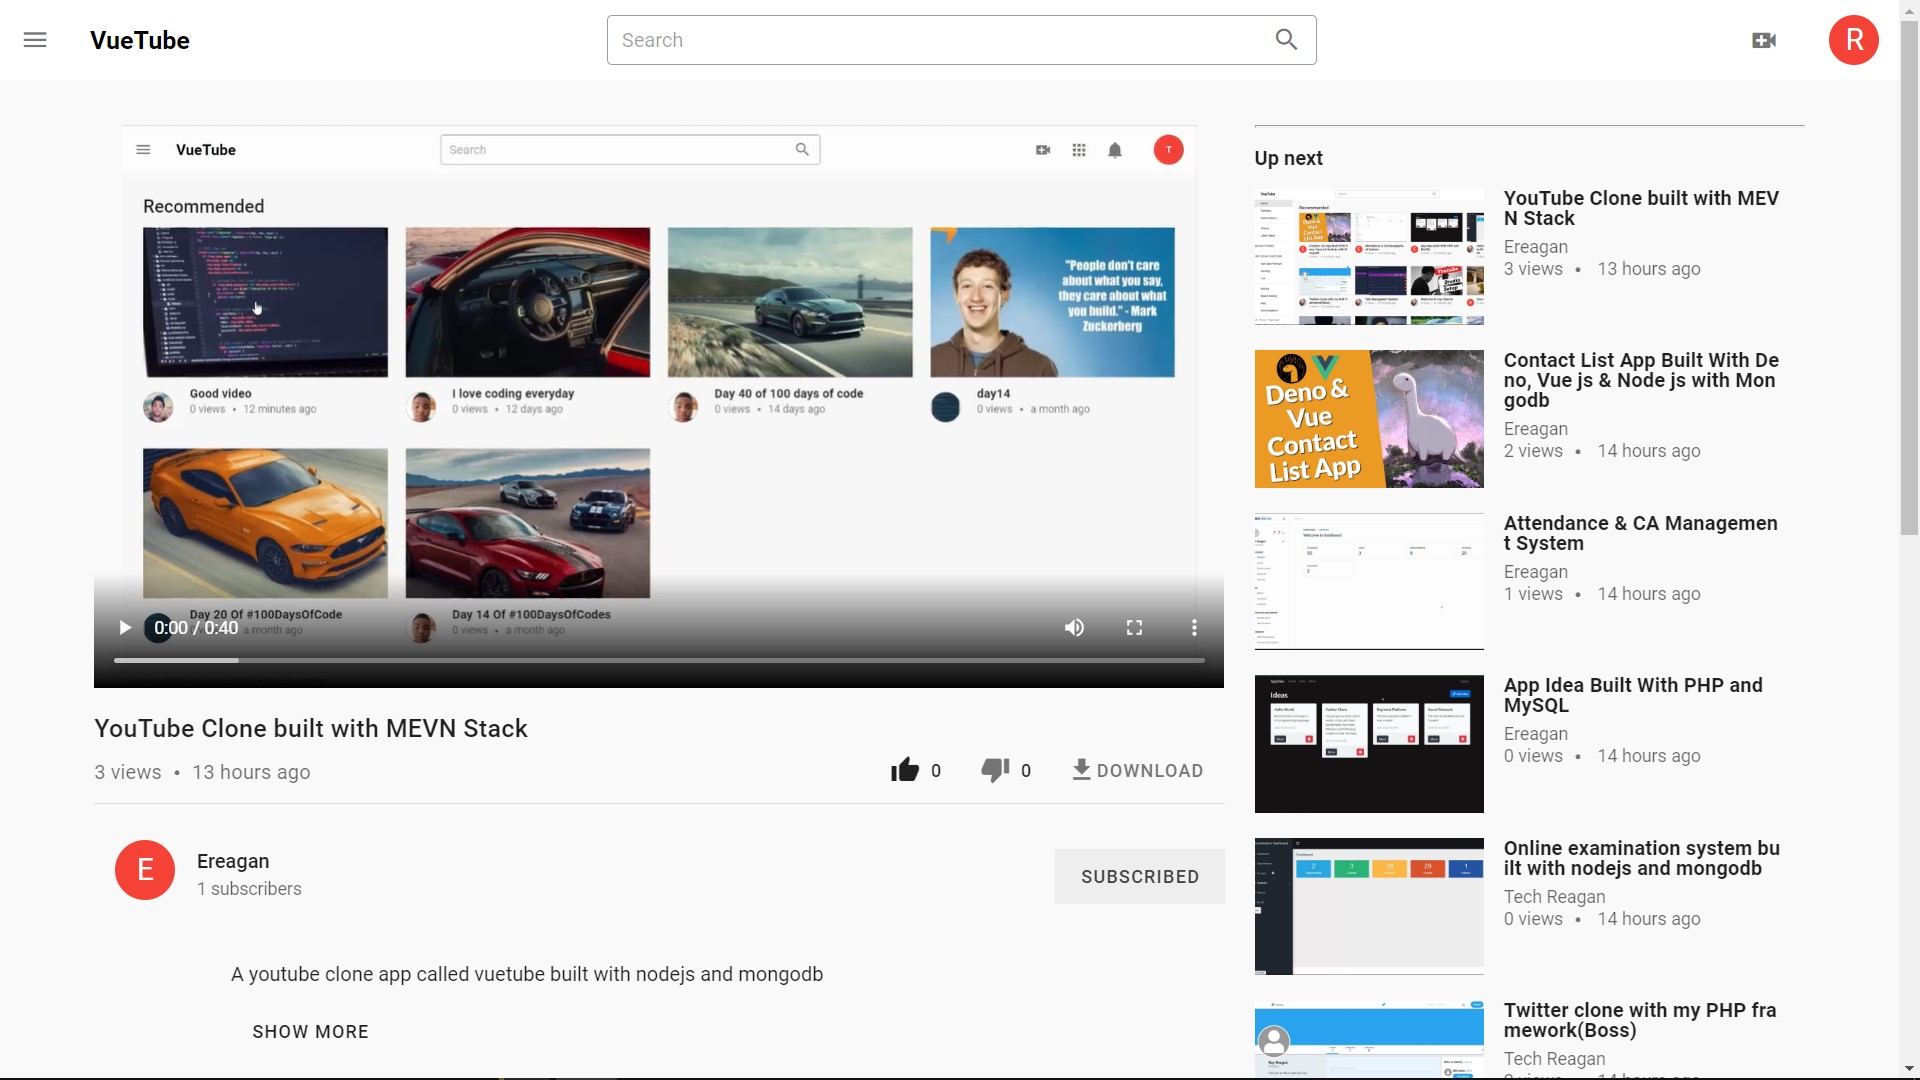
Task: Open the hamburger navigation menu
Action: [x=35, y=40]
